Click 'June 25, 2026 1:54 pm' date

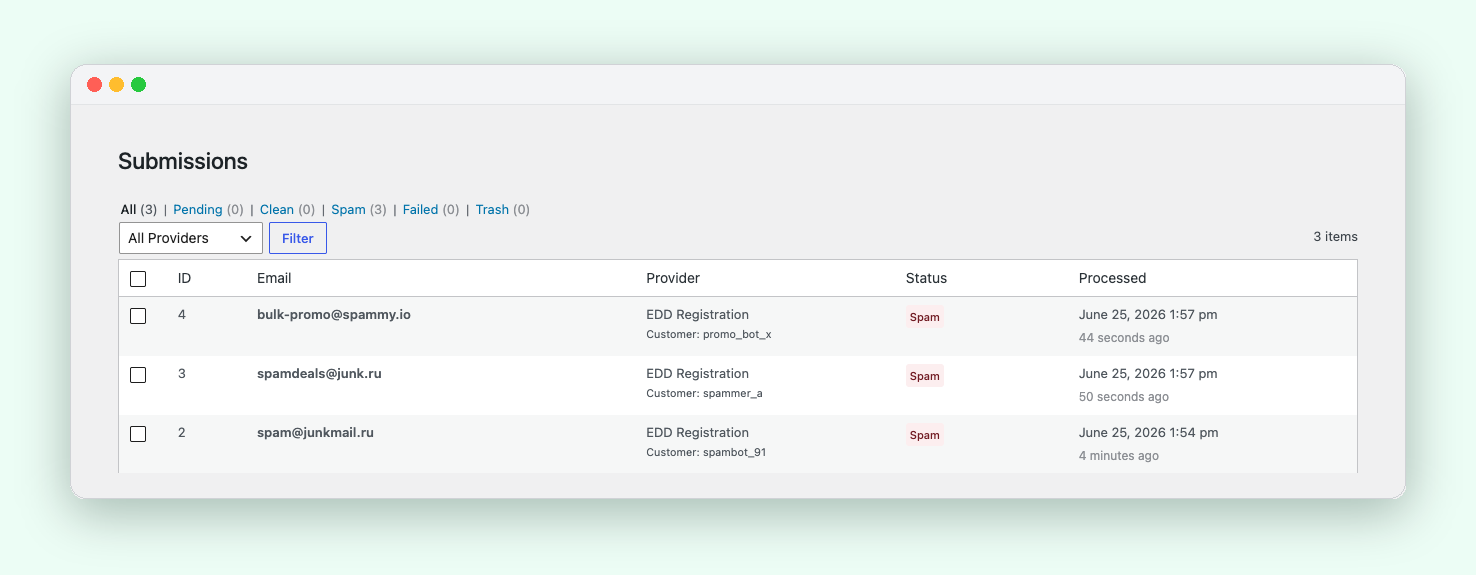(x=1148, y=433)
